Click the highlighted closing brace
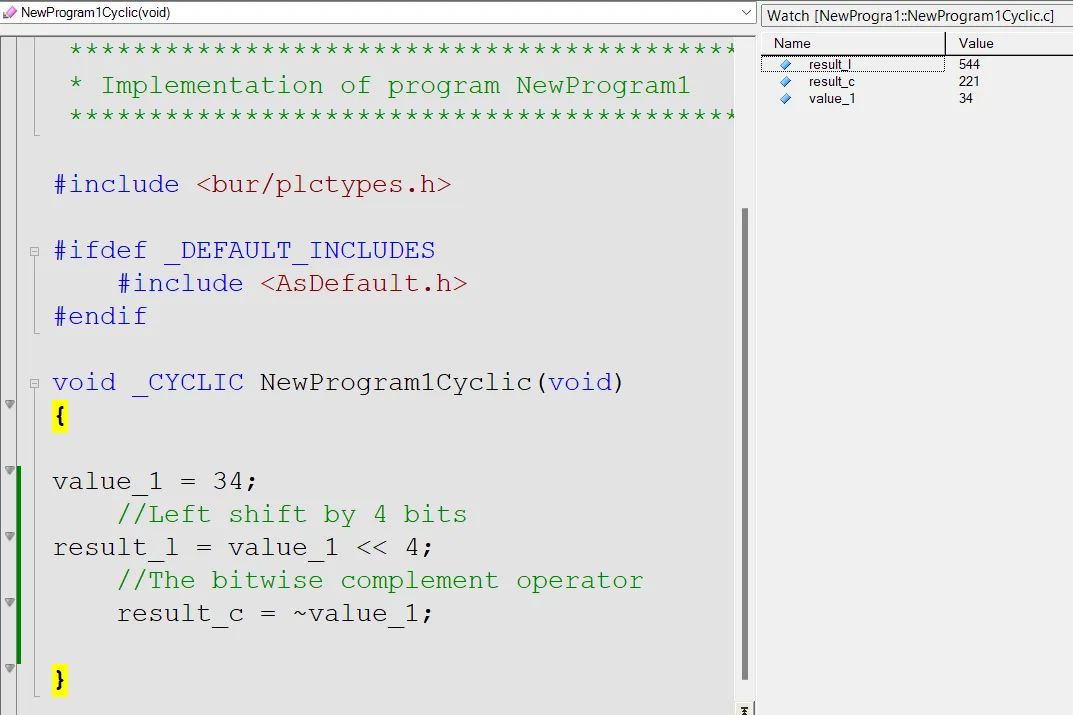 tap(60, 680)
